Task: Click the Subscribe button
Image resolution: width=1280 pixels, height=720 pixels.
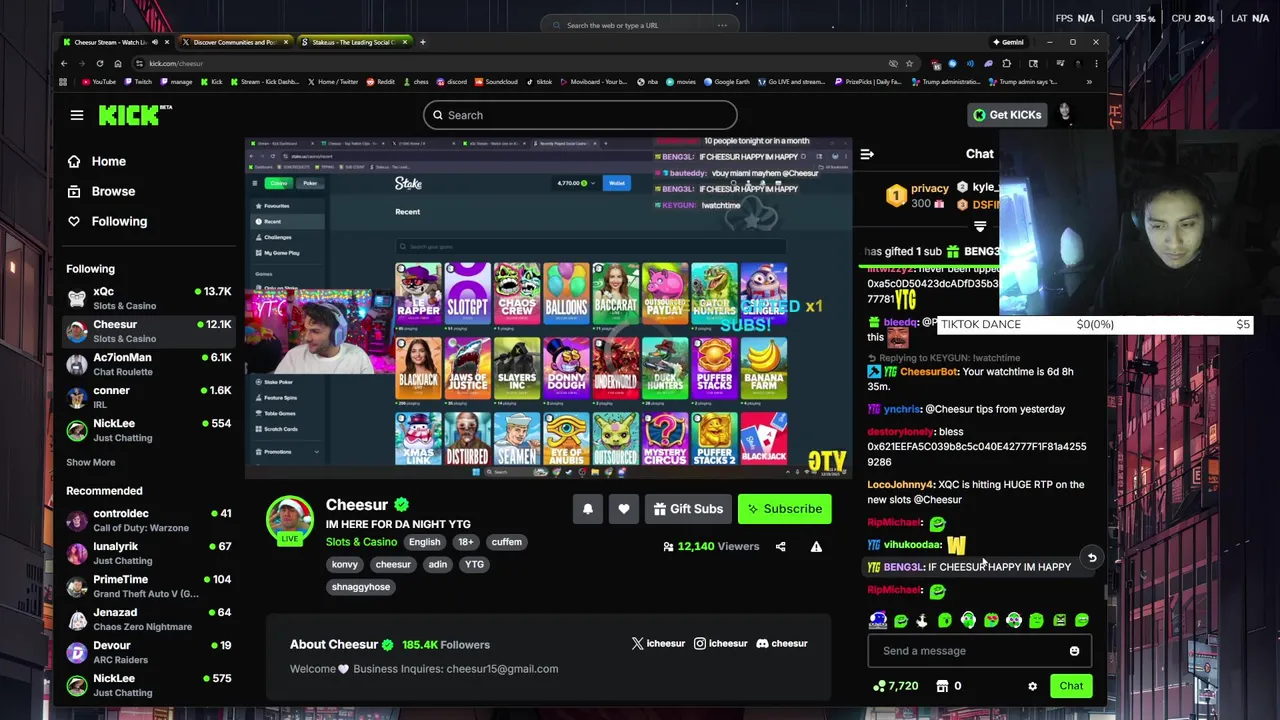Action: click(785, 509)
